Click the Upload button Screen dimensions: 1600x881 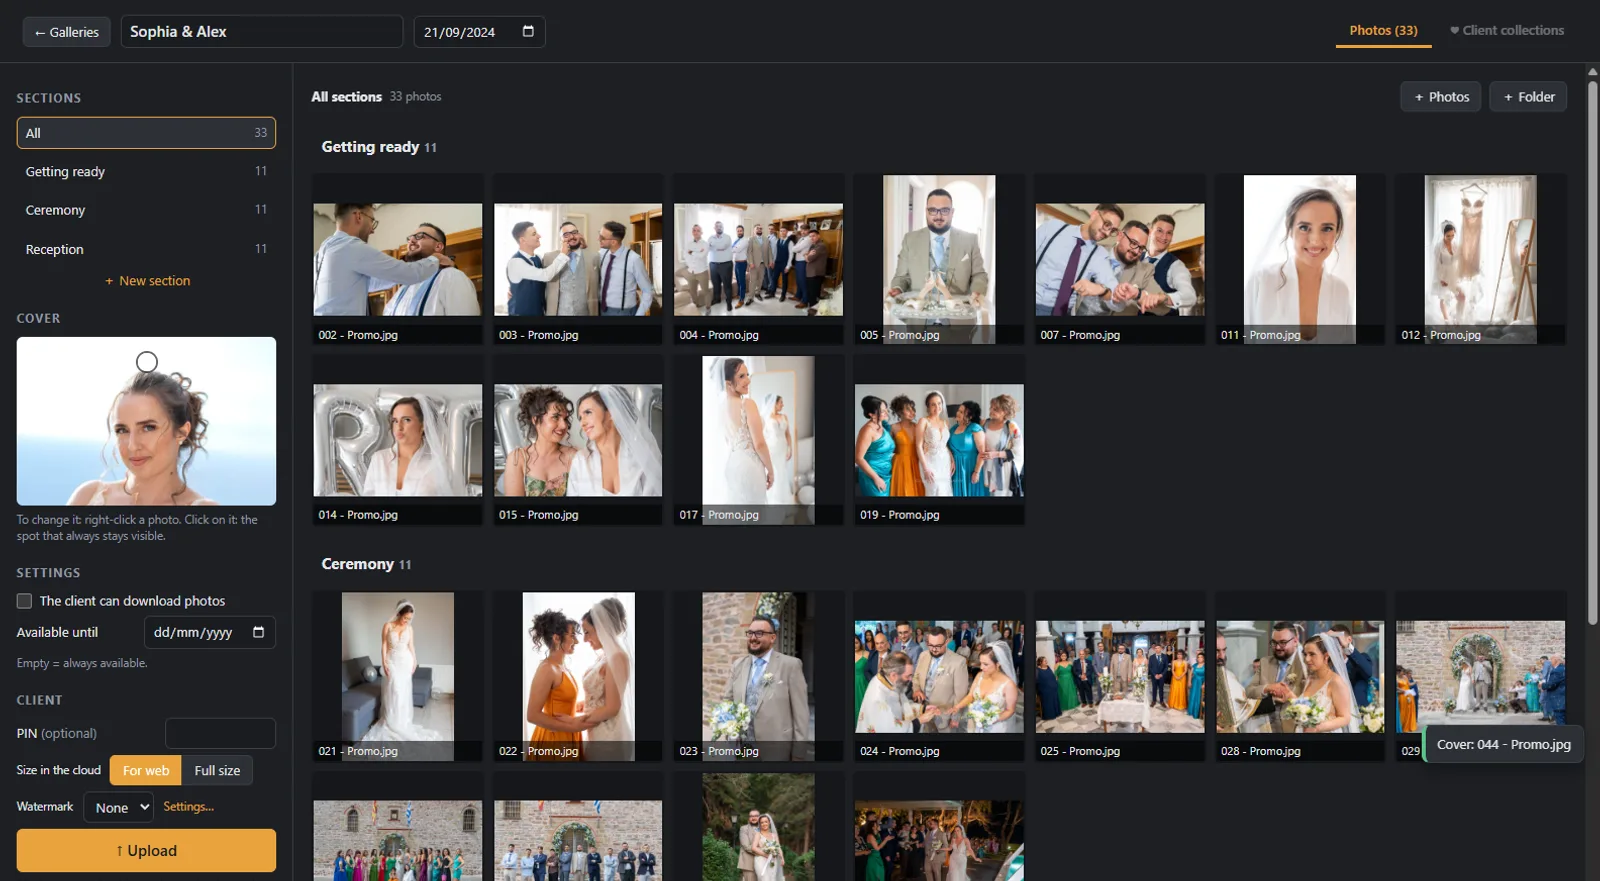(146, 850)
